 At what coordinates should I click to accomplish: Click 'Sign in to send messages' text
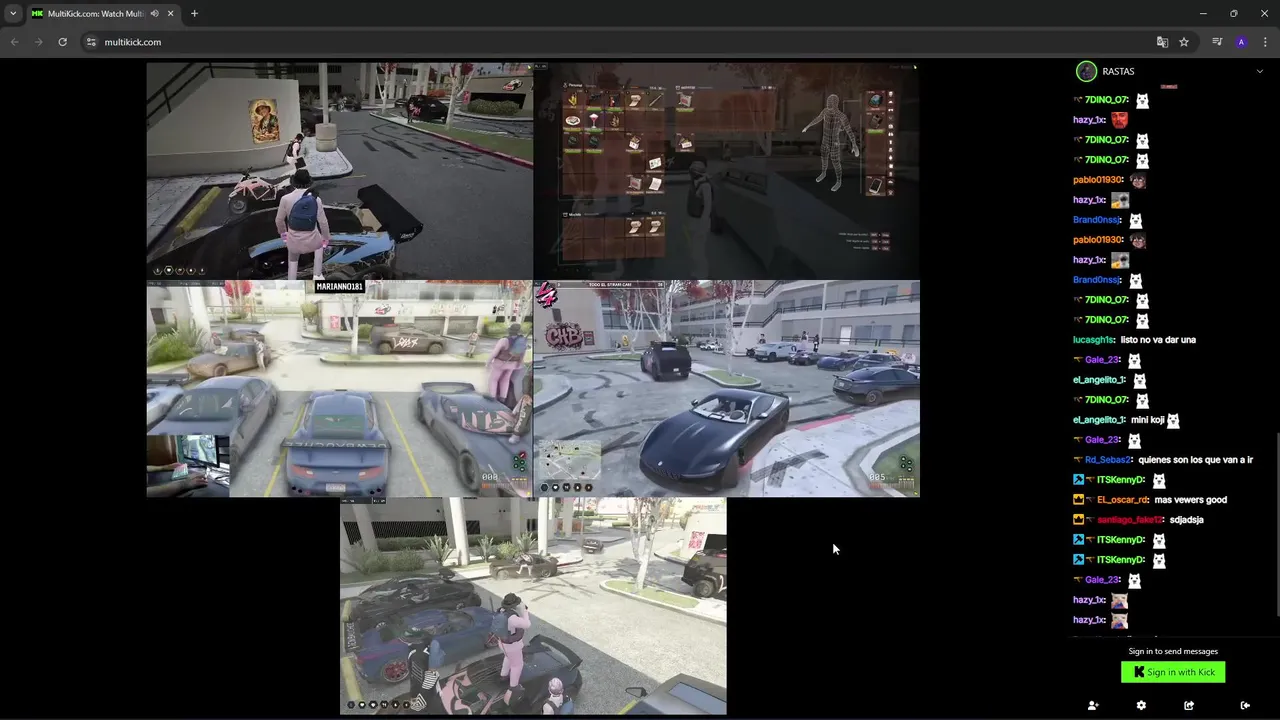[x=1173, y=651]
